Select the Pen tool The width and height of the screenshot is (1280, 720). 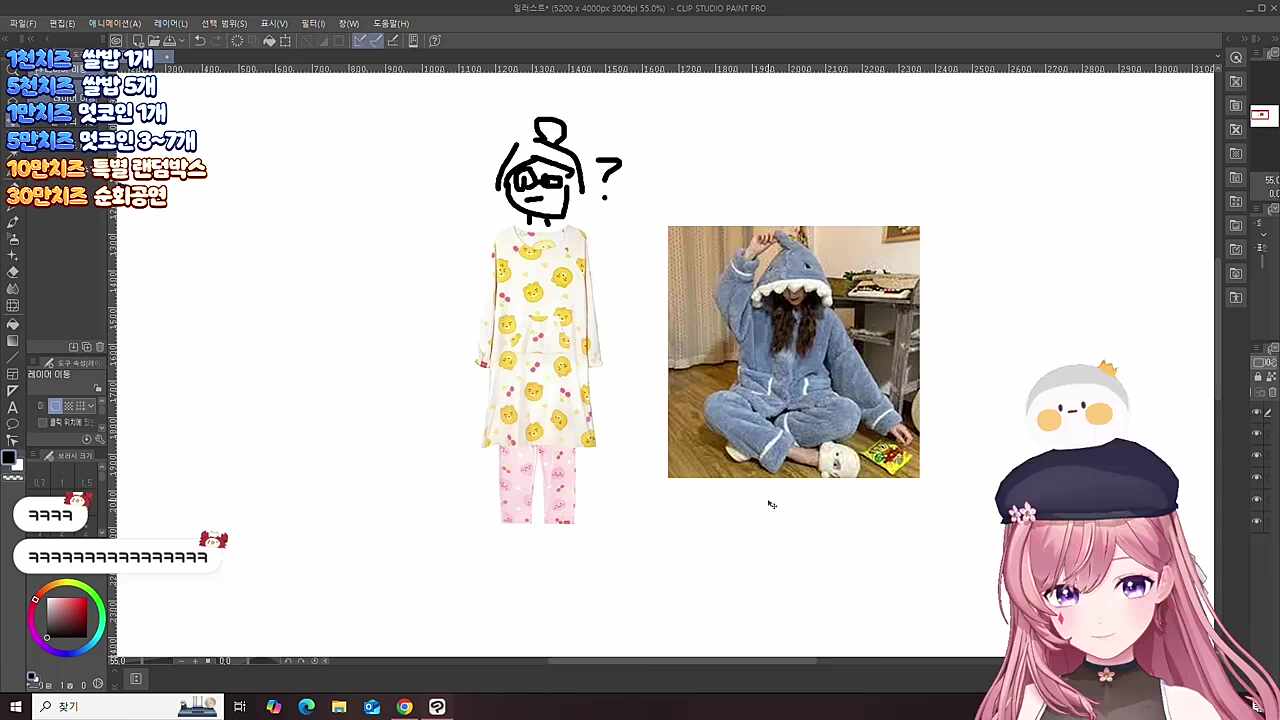(x=13, y=222)
